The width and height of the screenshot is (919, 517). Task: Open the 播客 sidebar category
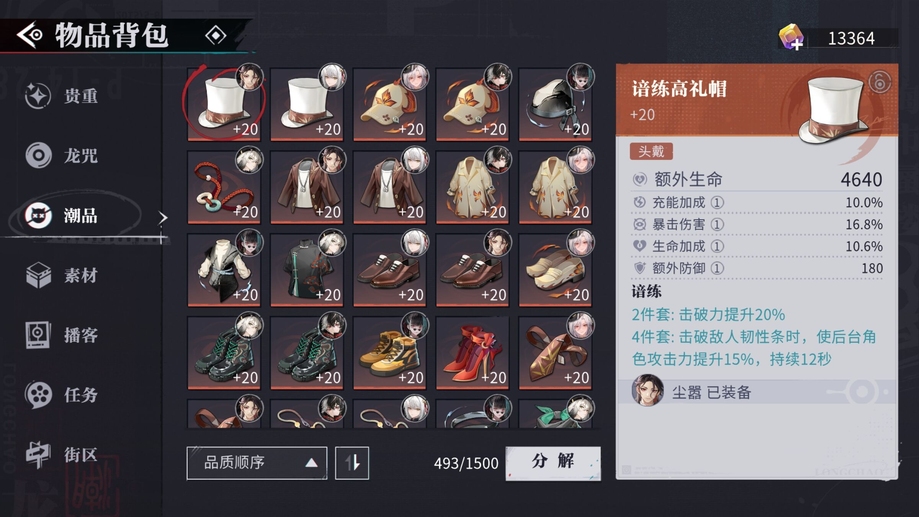[62, 335]
